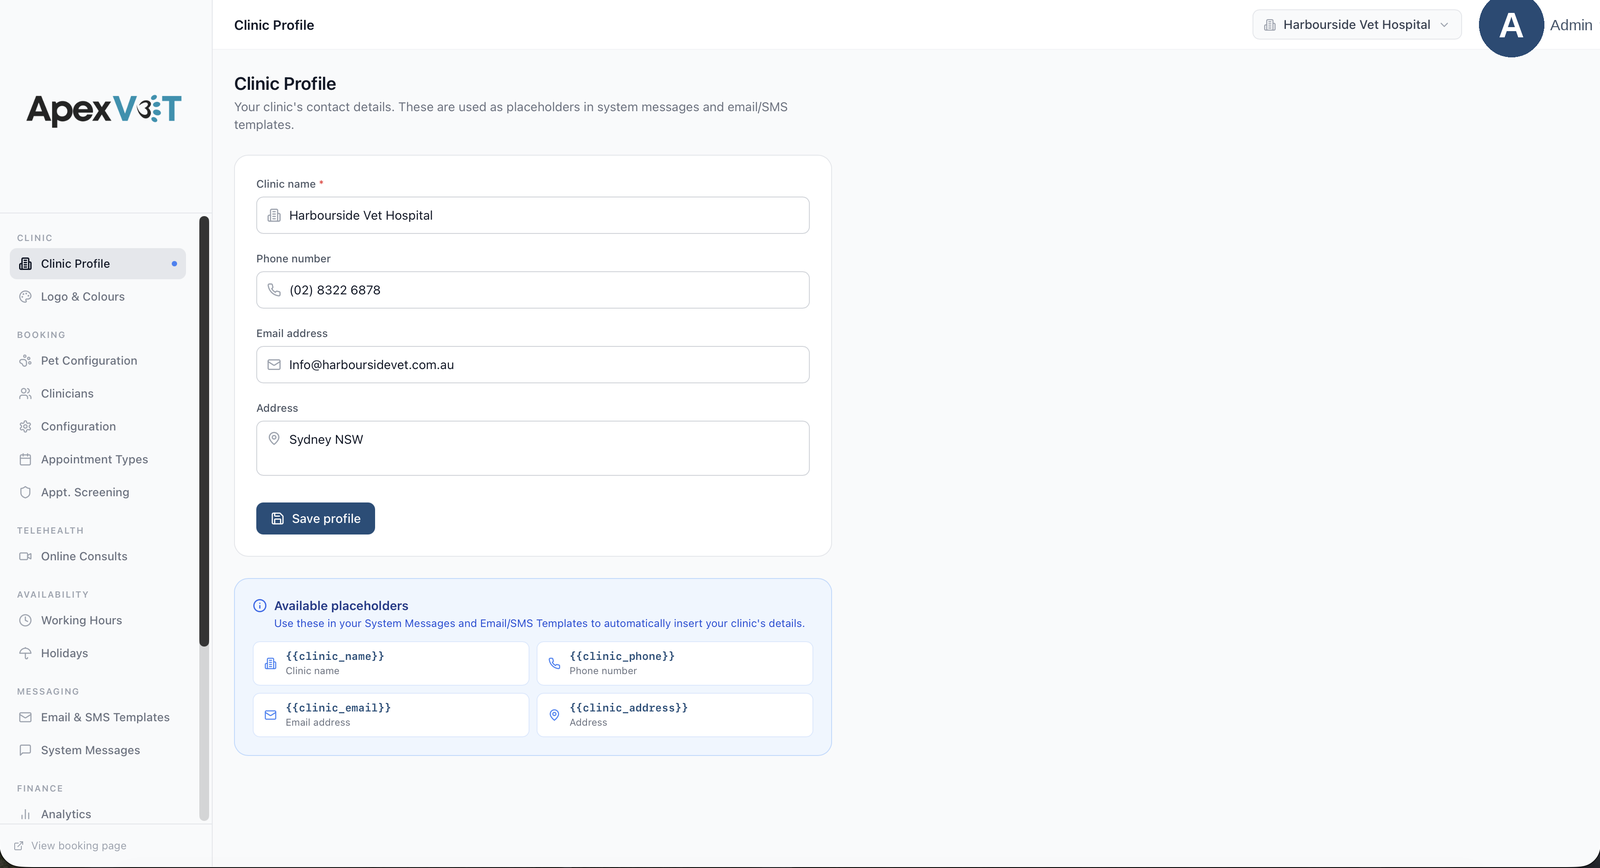Click the Configuration gear icon
Viewport: 1600px width, 868px height.
[26, 427]
